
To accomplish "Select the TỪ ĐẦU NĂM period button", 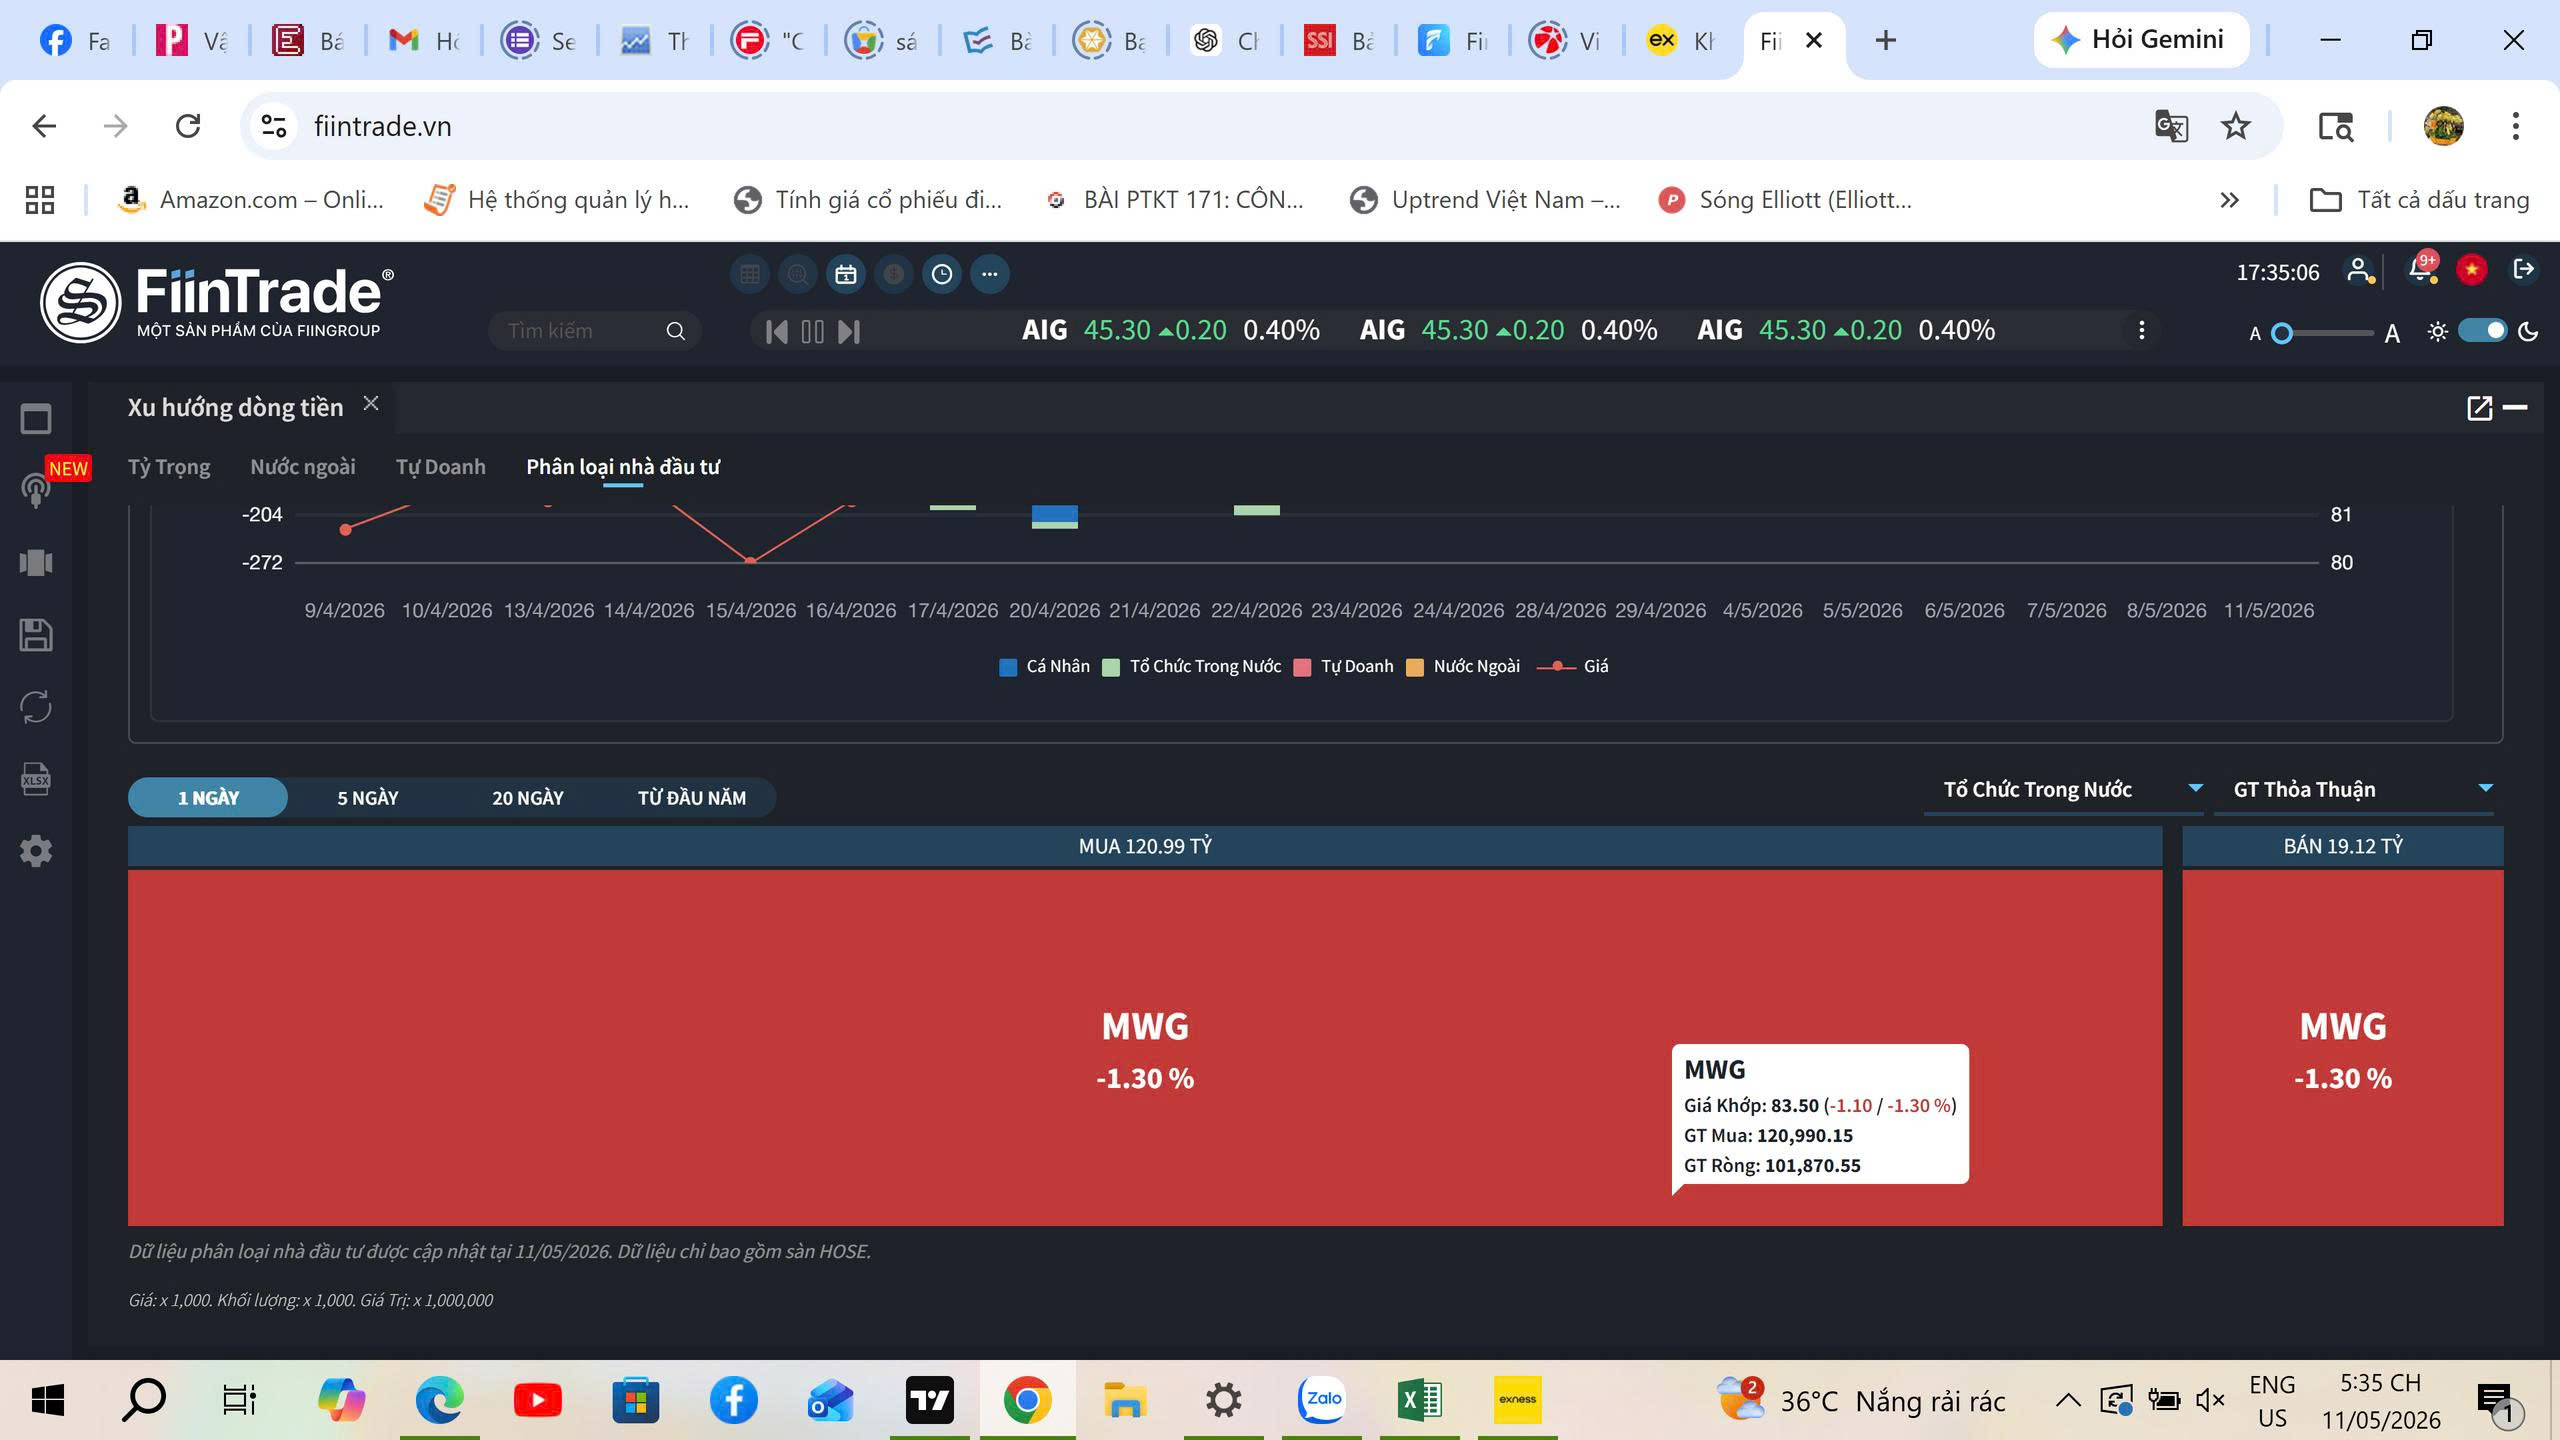I will coord(692,798).
